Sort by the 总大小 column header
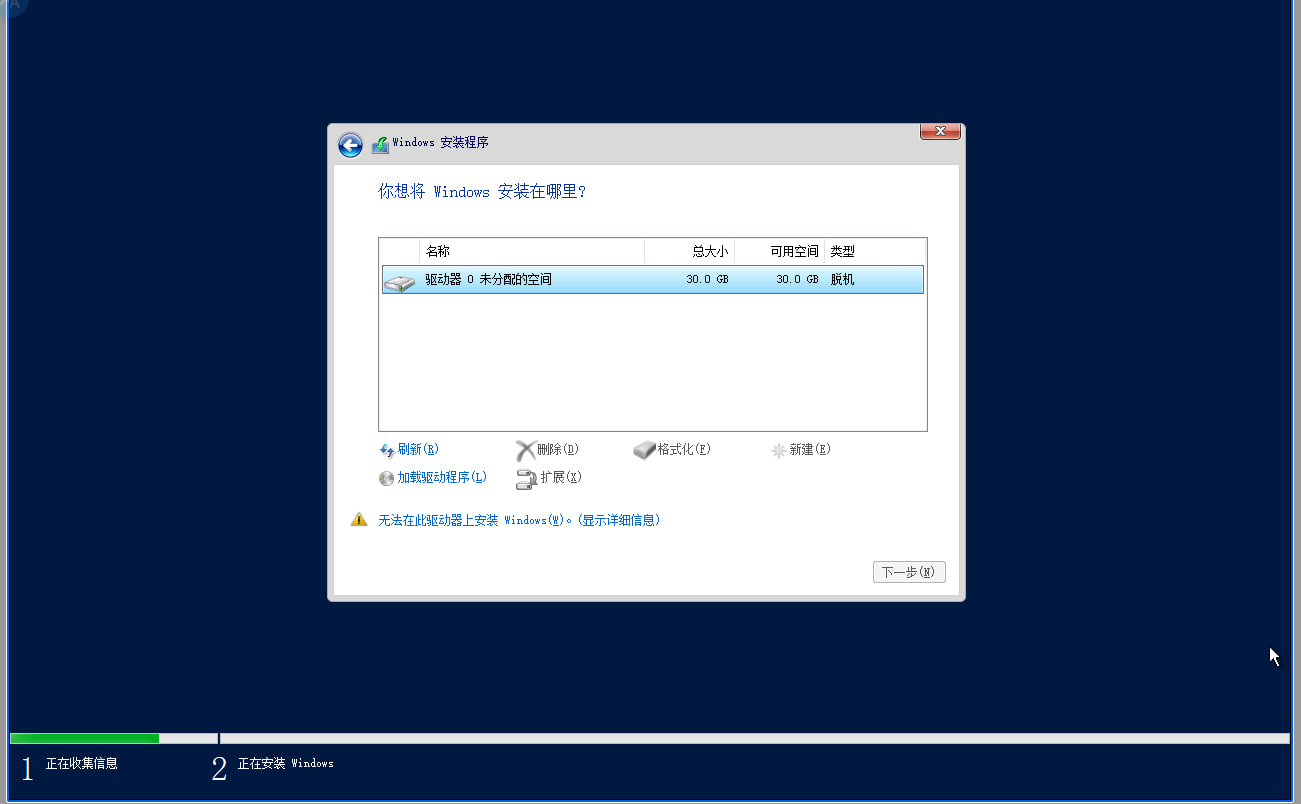 point(690,251)
